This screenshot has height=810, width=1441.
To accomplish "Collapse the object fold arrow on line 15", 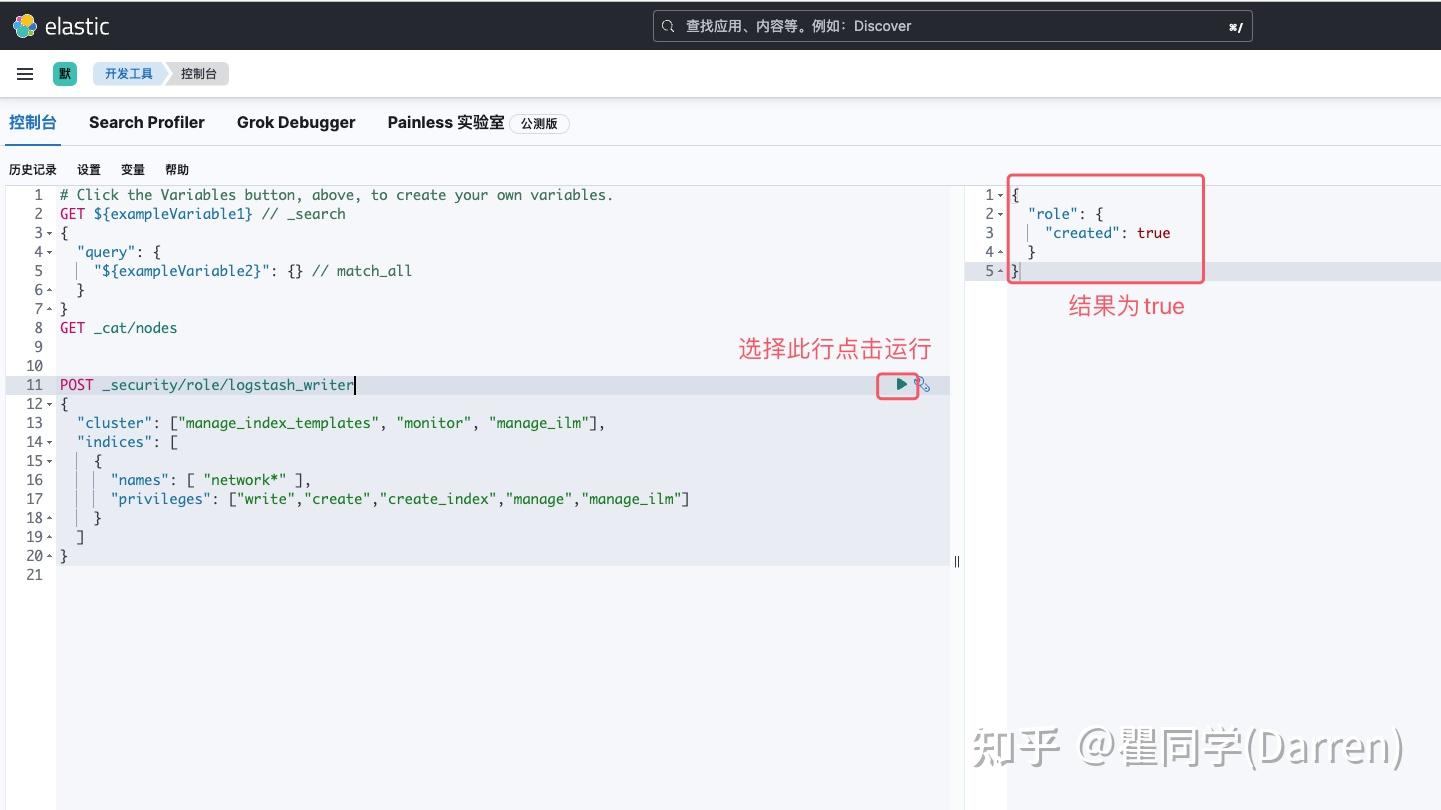I will [x=47, y=461].
